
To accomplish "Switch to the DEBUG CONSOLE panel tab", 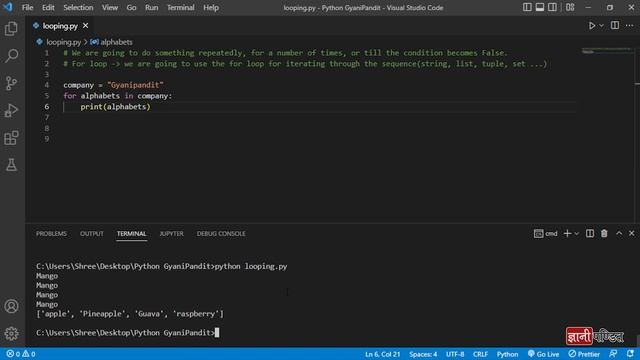I will (x=221, y=233).
